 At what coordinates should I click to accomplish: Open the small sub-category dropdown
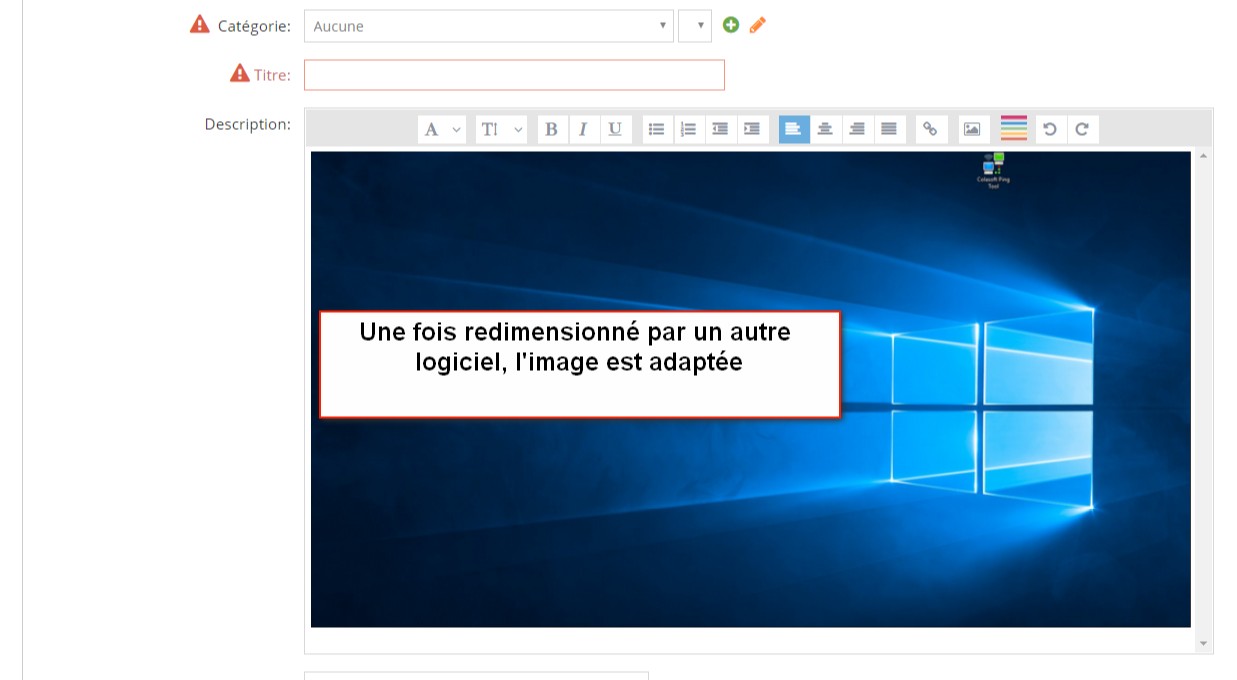tap(695, 26)
